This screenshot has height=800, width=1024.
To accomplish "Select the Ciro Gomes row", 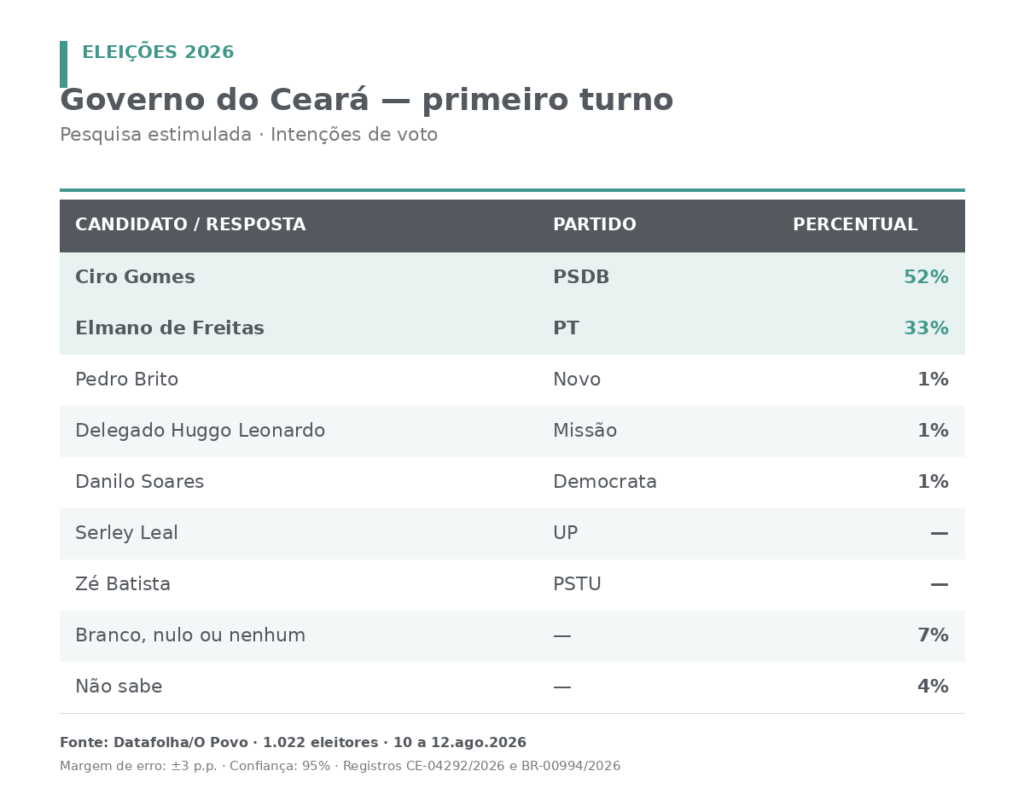I will (x=512, y=277).
